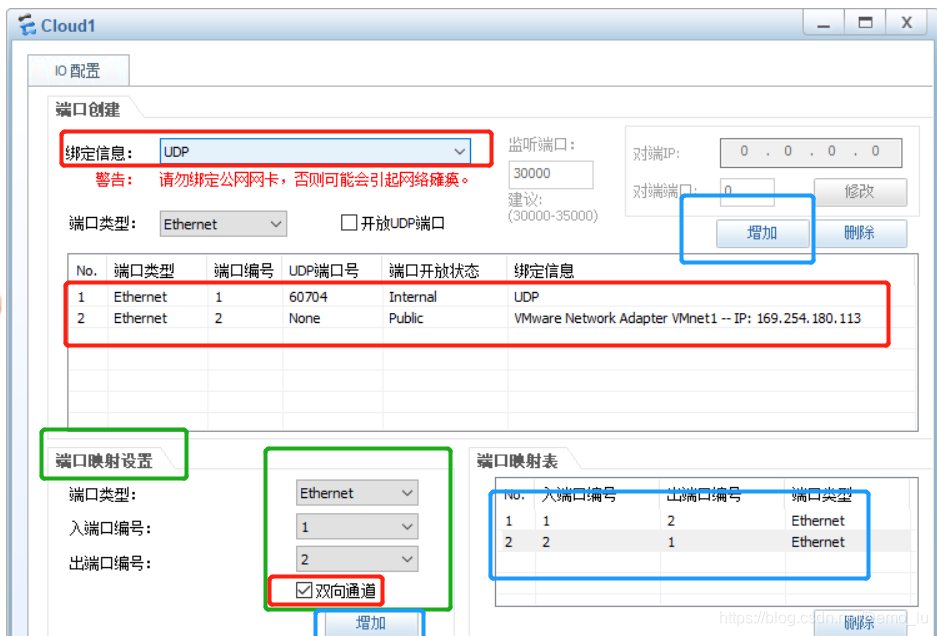The height and width of the screenshot is (636, 937).
Task: Switch to the 端口映射设置 tab
Action: point(104,461)
